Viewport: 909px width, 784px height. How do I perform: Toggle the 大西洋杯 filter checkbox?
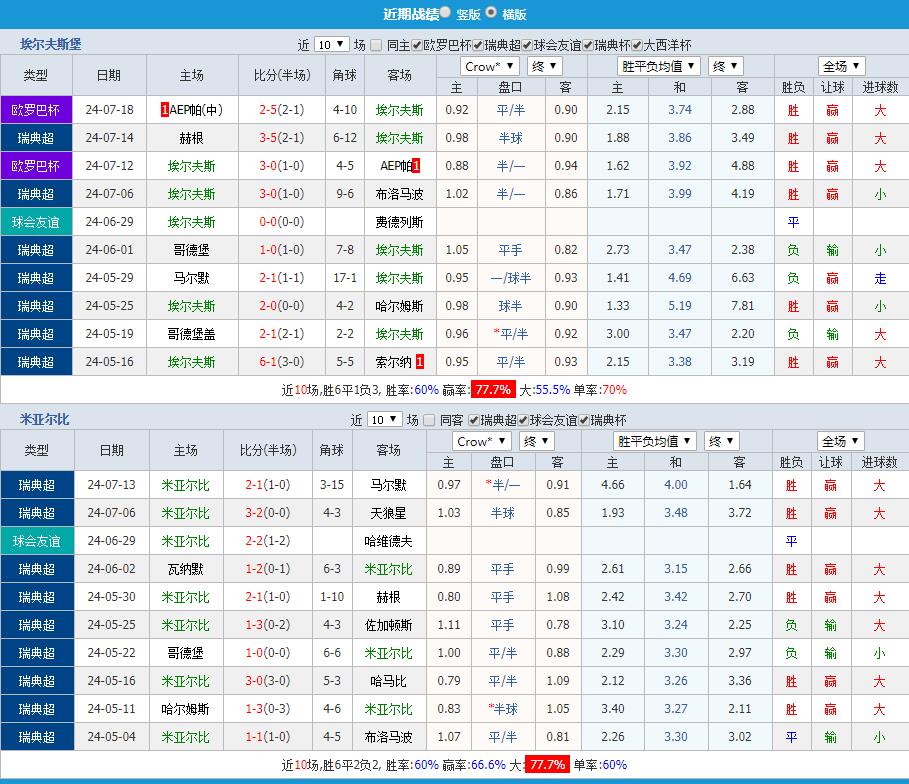coord(637,45)
